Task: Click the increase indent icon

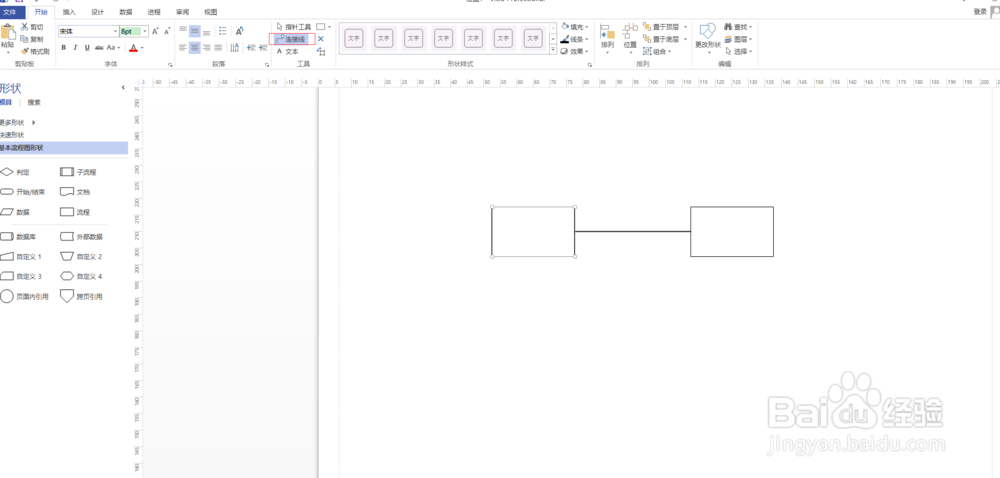Action: (x=263, y=48)
